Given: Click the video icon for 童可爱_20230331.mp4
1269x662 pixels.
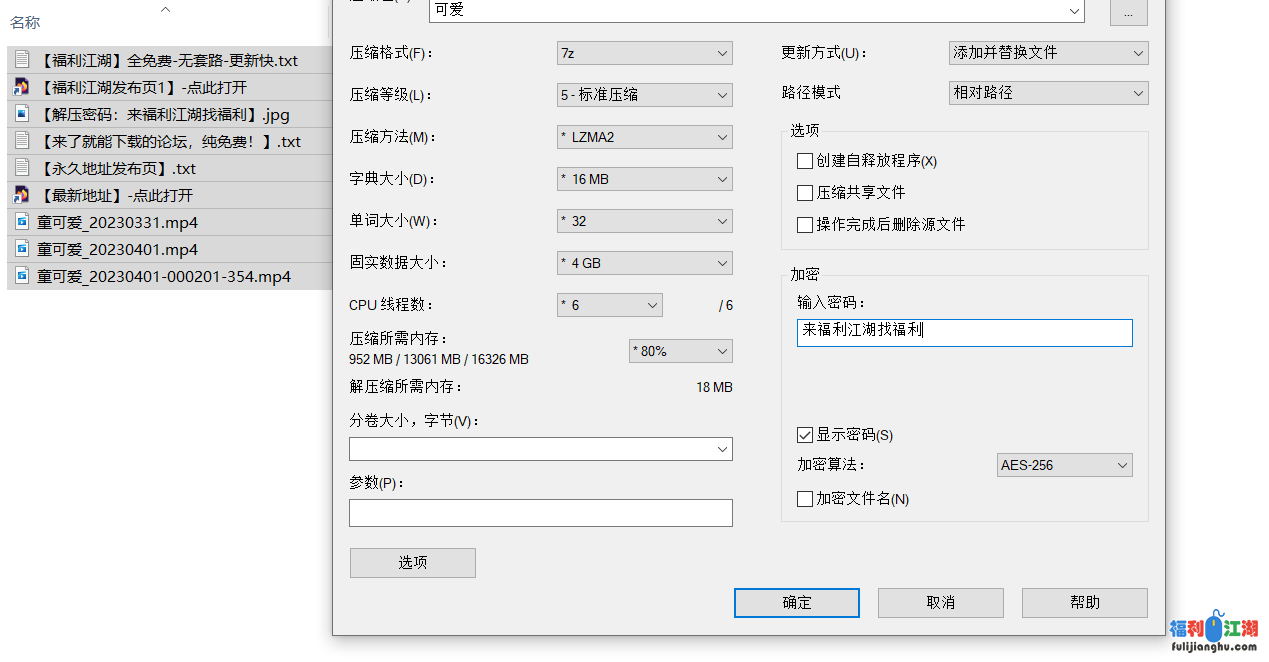Looking at the screenshot, I should (21, 222).
